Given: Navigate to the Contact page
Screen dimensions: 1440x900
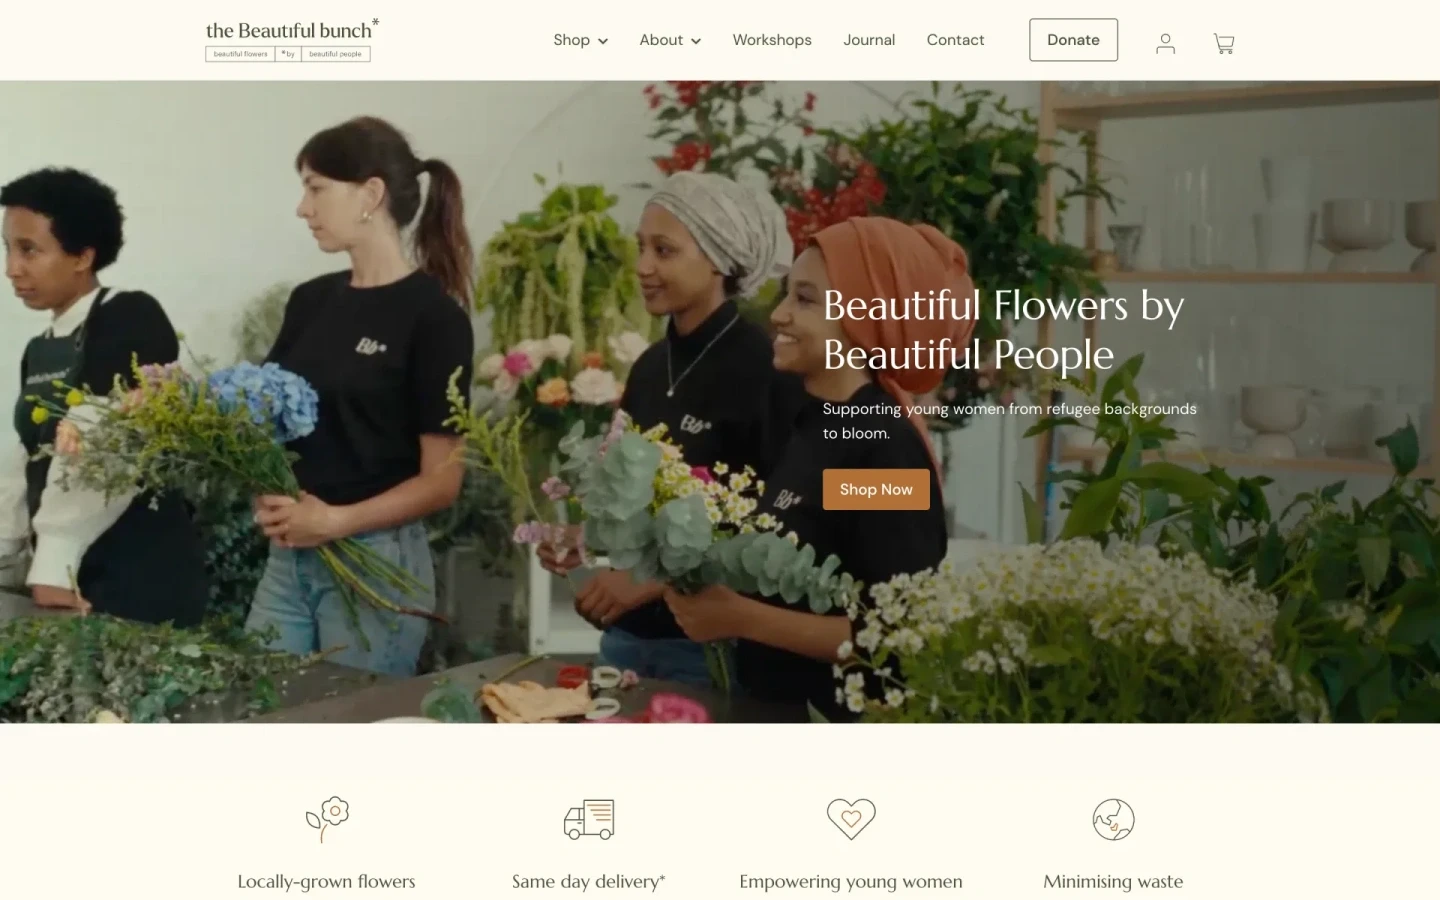Looking at the screenshot, I should [x=955, y=40].
